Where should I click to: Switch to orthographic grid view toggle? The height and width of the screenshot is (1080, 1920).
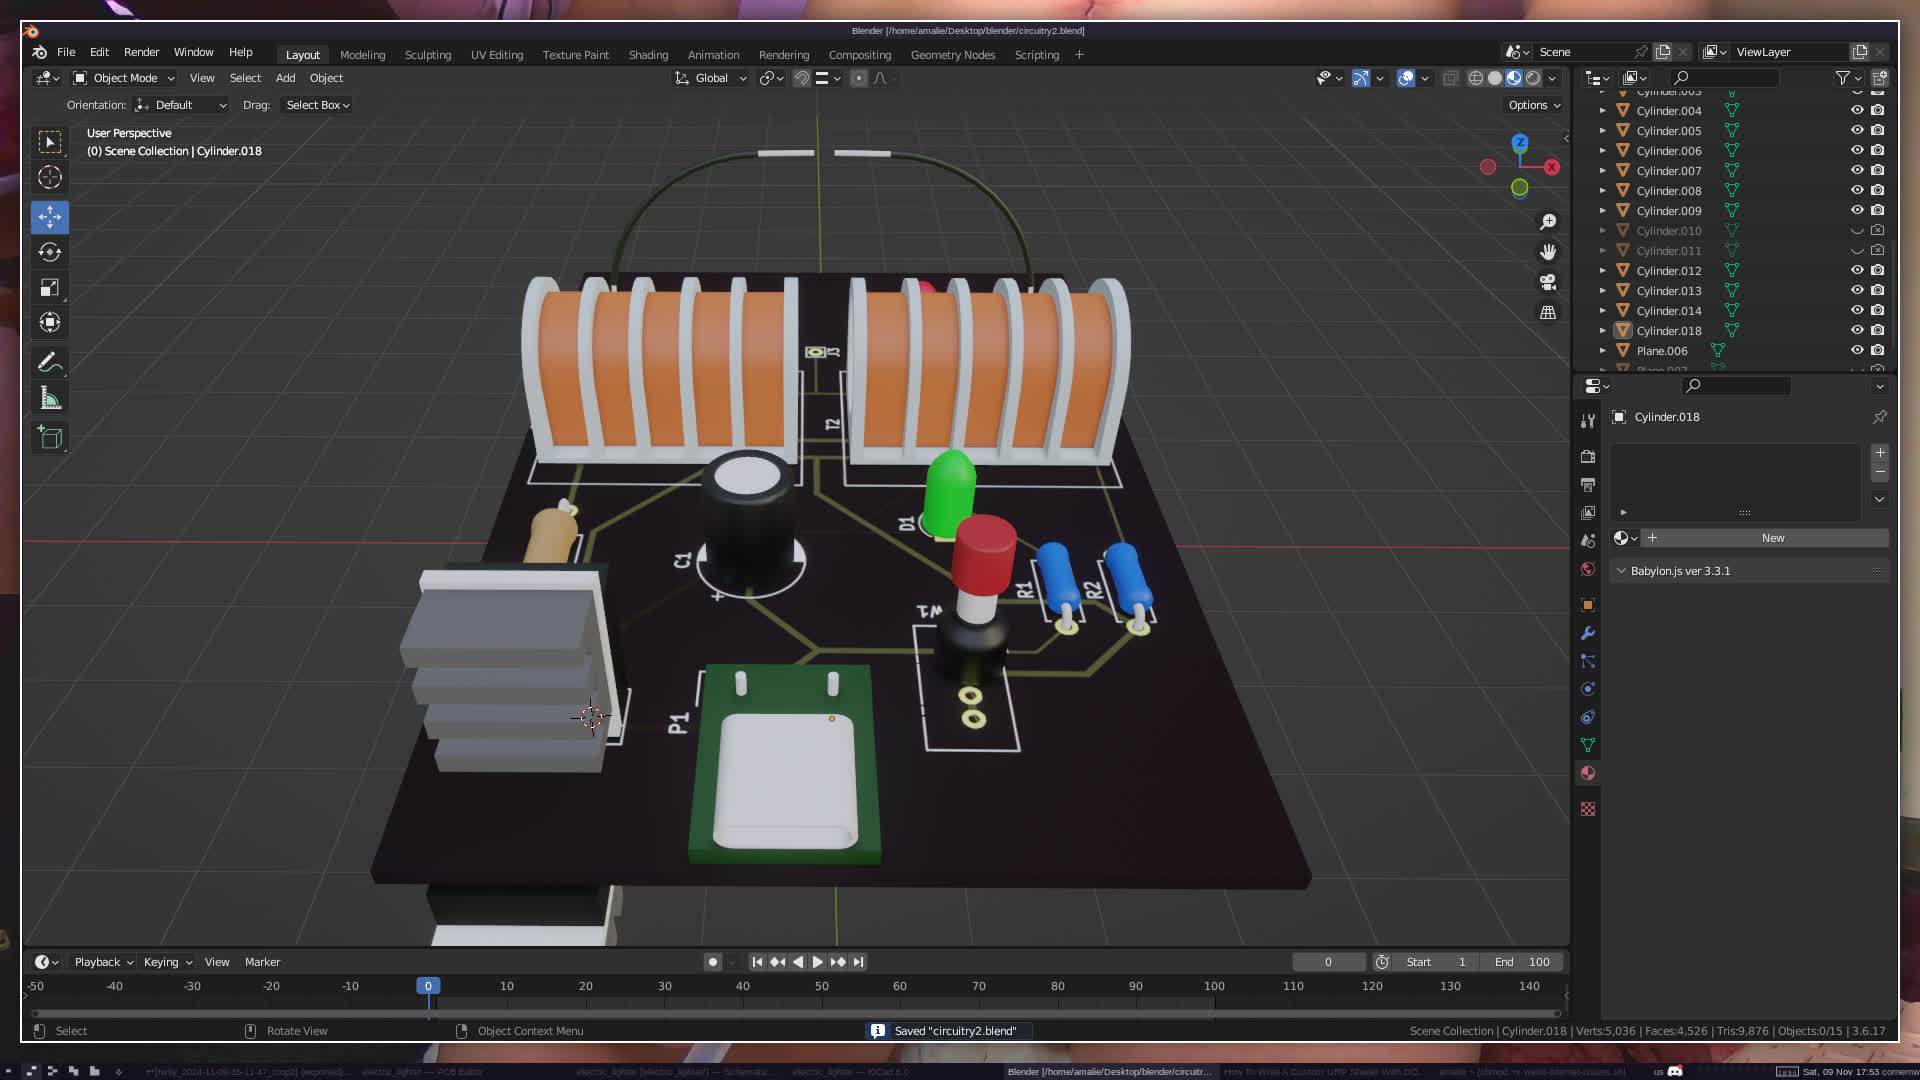[x=1548, y=313]
